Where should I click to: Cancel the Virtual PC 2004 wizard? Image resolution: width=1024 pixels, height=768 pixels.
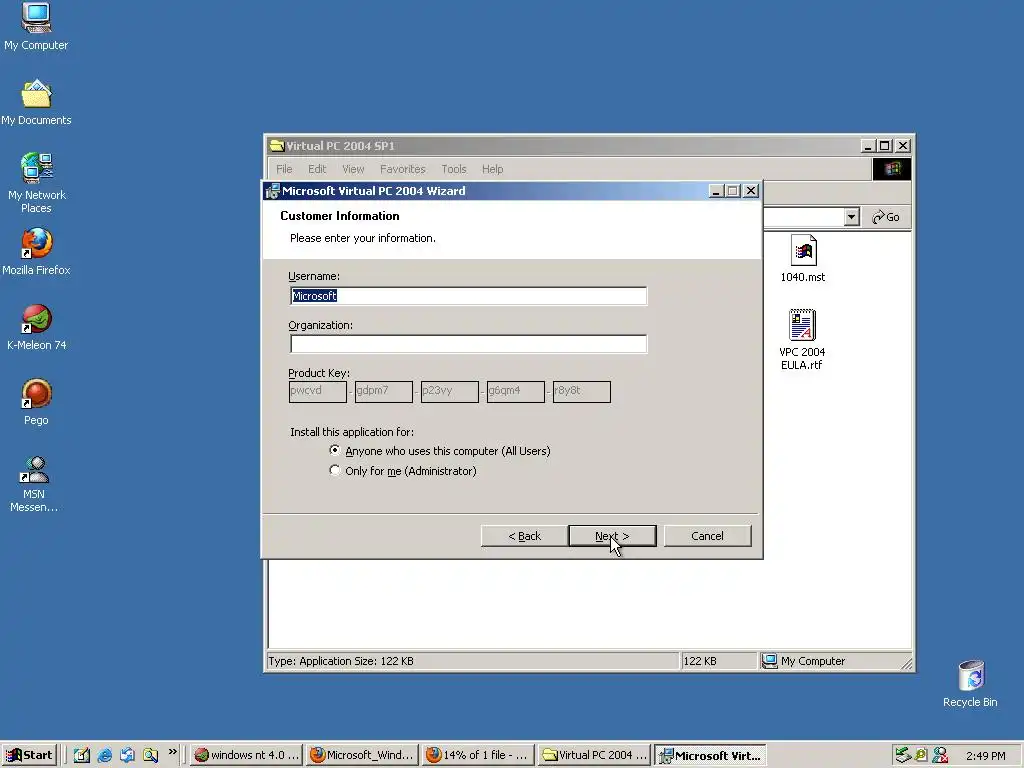click(707, 536)
